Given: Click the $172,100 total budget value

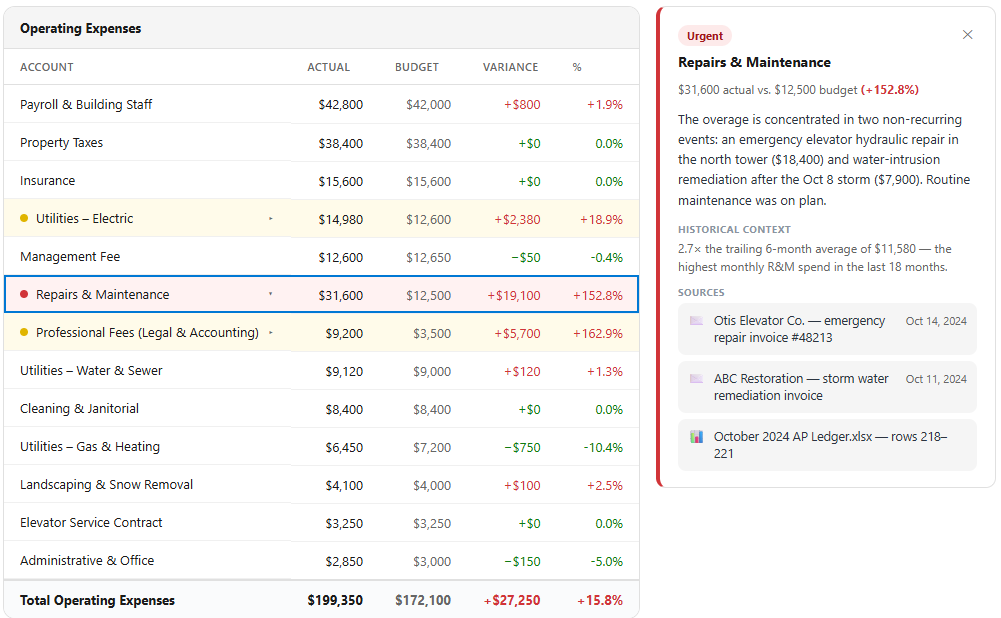Looking at the screenshot, I should tap(423, 600).
